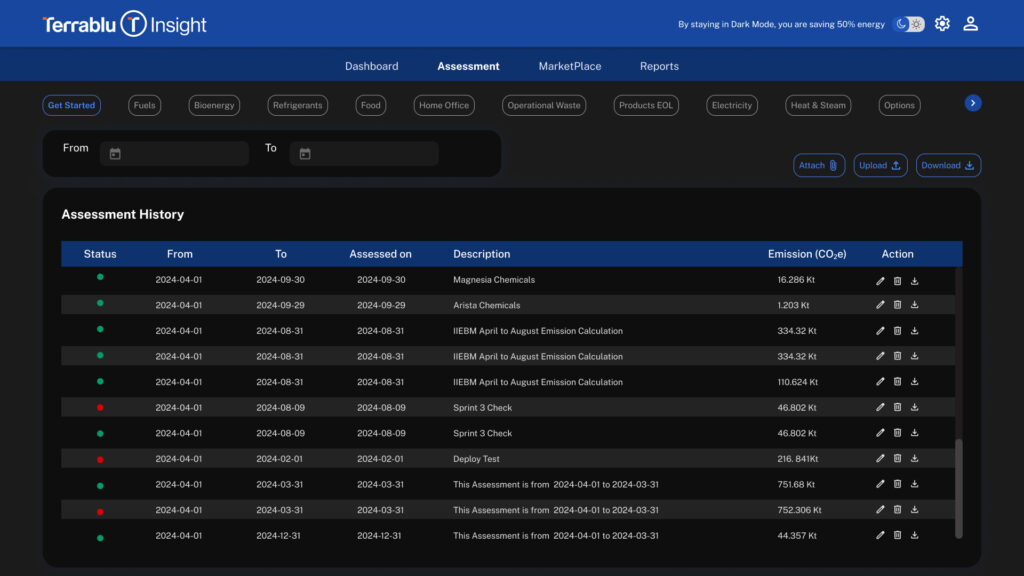Open the To date picker

pyautogui.click(x=305, y=154)
